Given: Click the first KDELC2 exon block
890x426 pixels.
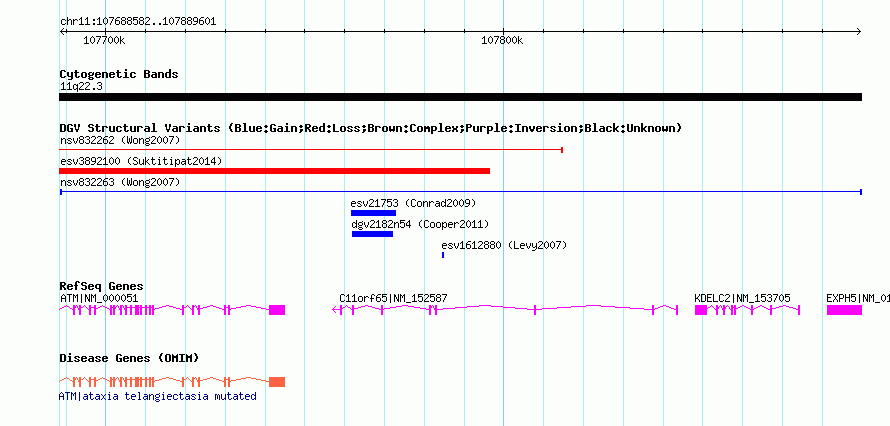Looking at the screenshot, I should (701, 310).
